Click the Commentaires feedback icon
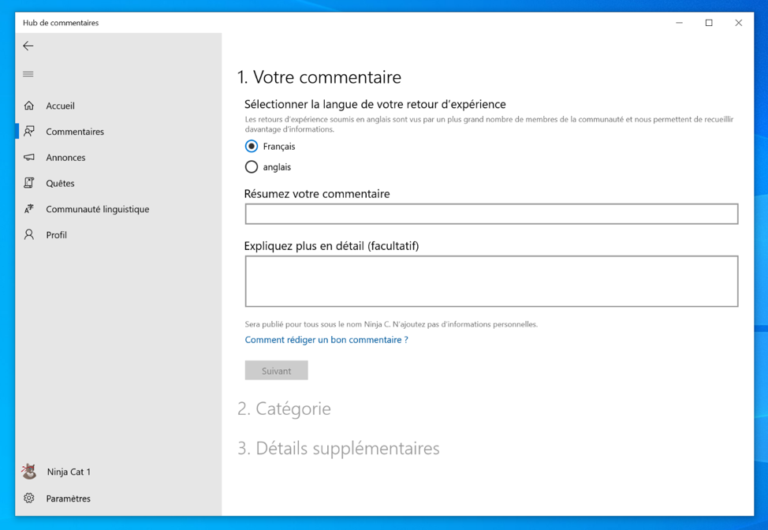Viewport: 768px width, 530px height. (29, 132)
